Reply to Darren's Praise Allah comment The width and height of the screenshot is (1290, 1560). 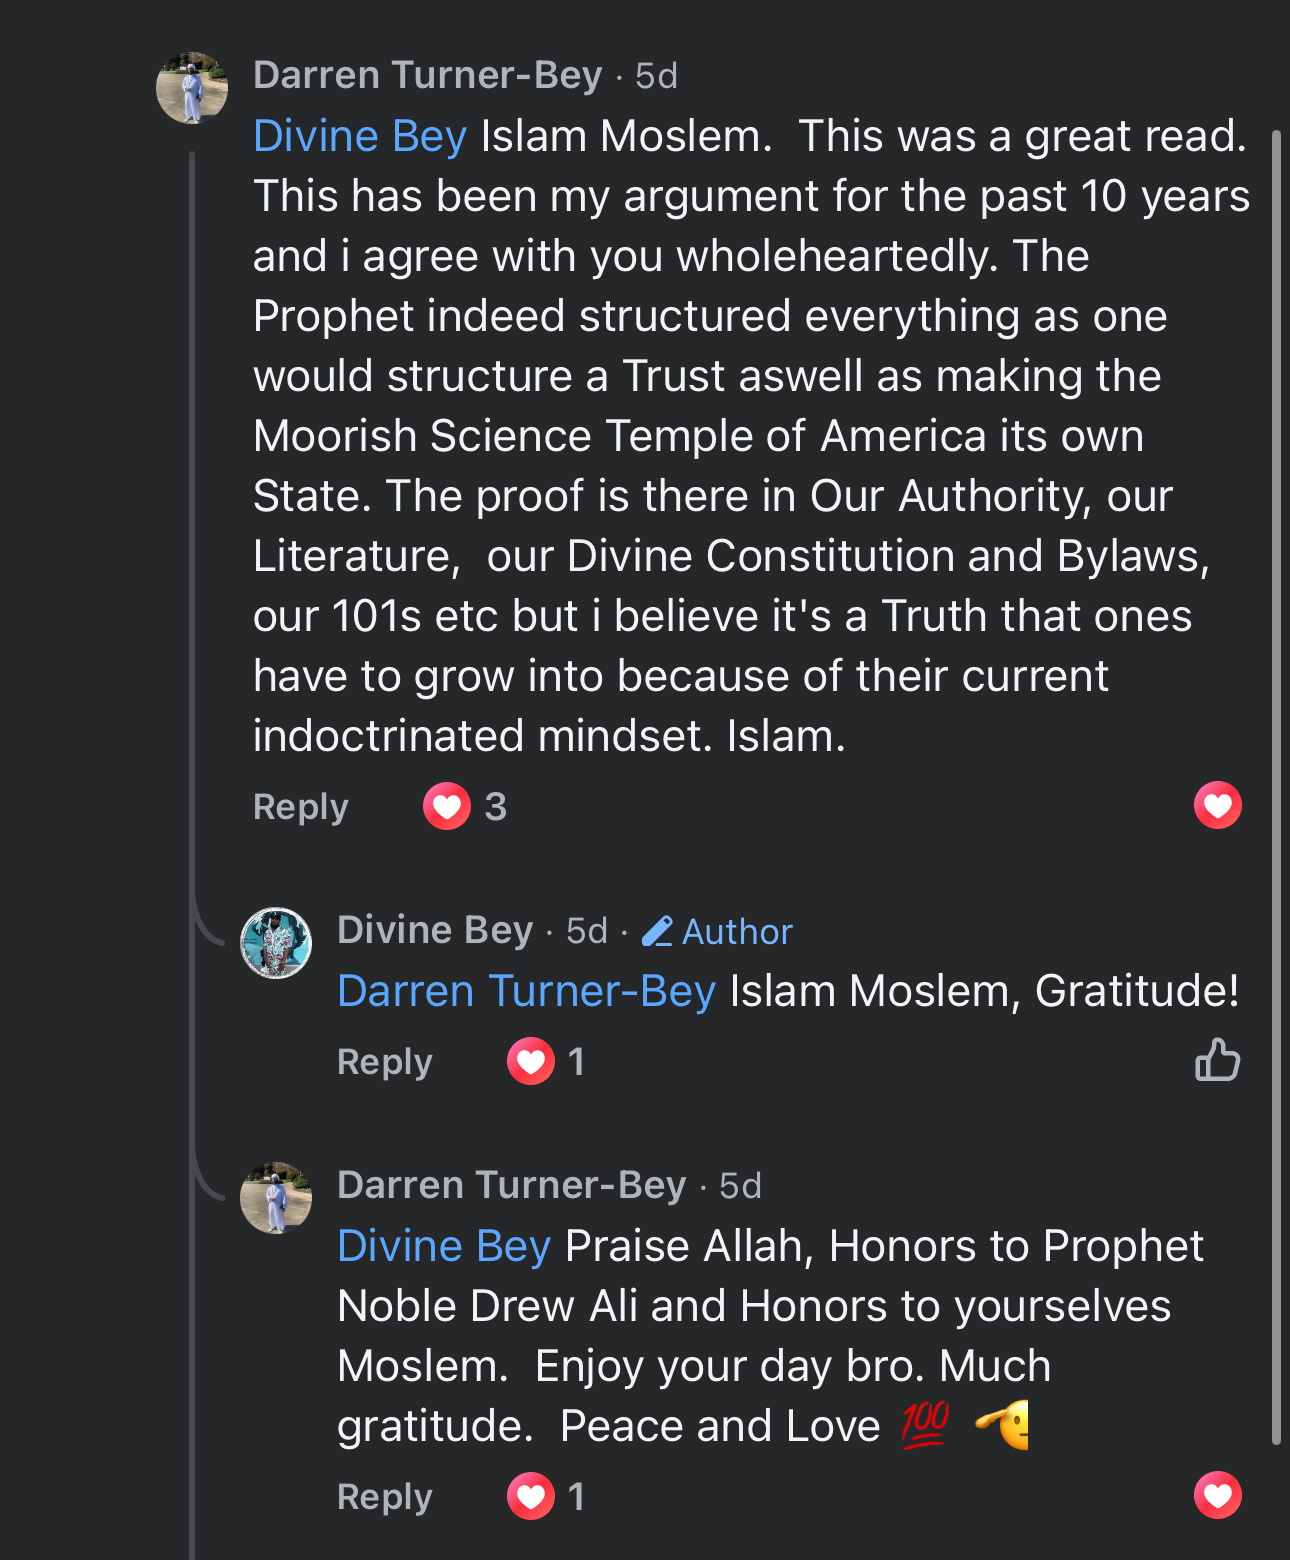(384, 1497)
